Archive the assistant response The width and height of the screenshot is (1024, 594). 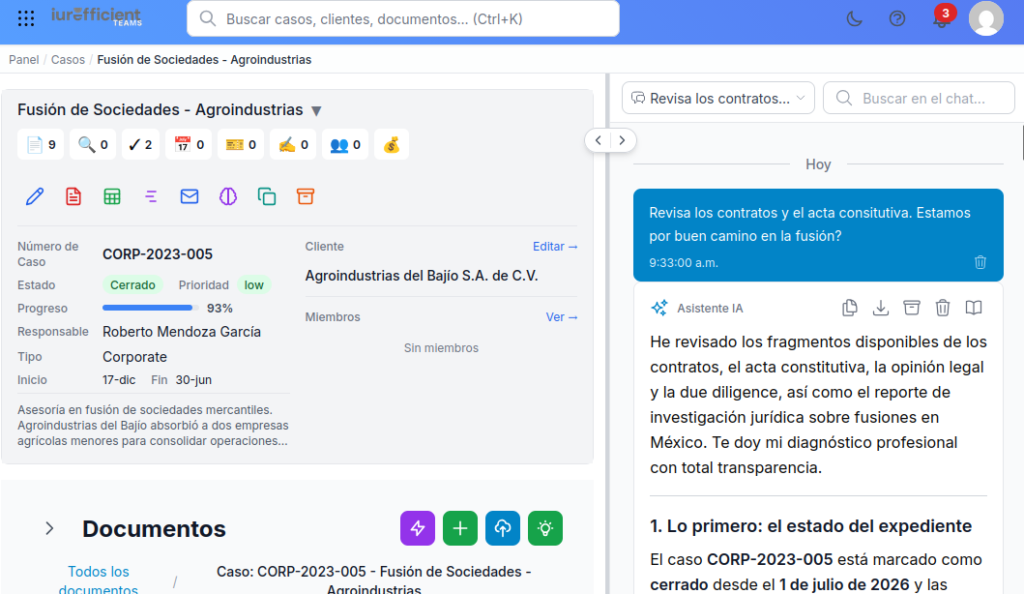click(x=912, y=307)
